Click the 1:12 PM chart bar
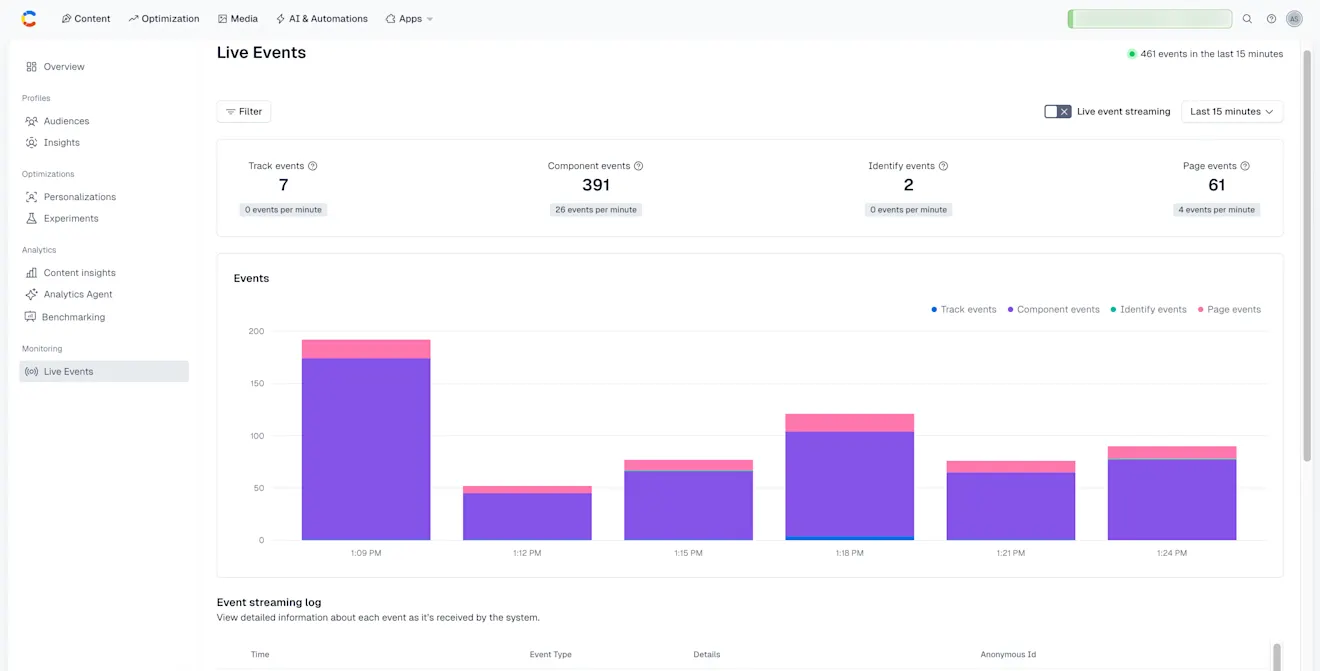1320x671 pixels. [x=527, y=513]
